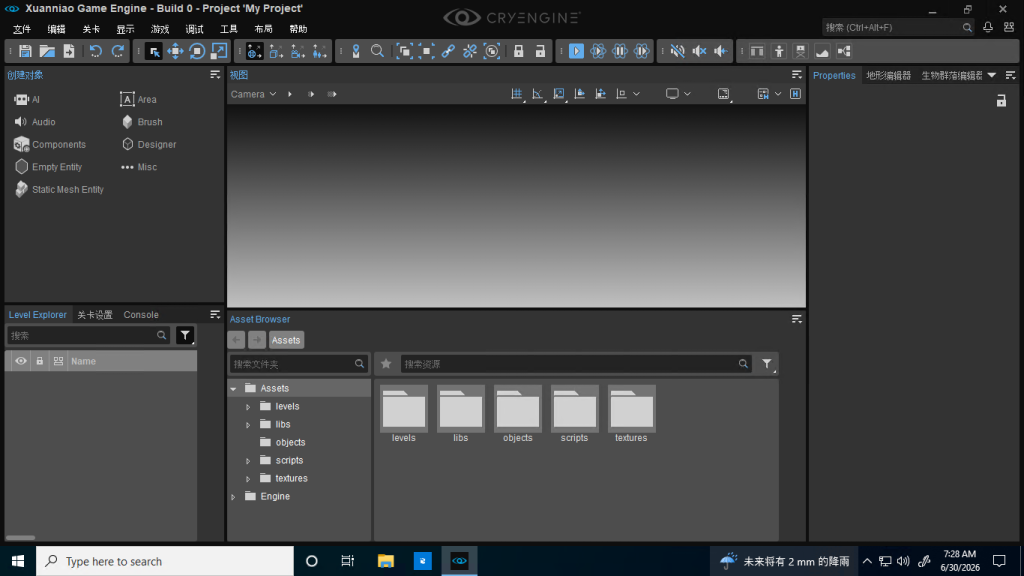1024x576 pixels.
Task: Click the physics step icon
Action: click(x=642, y=51)
